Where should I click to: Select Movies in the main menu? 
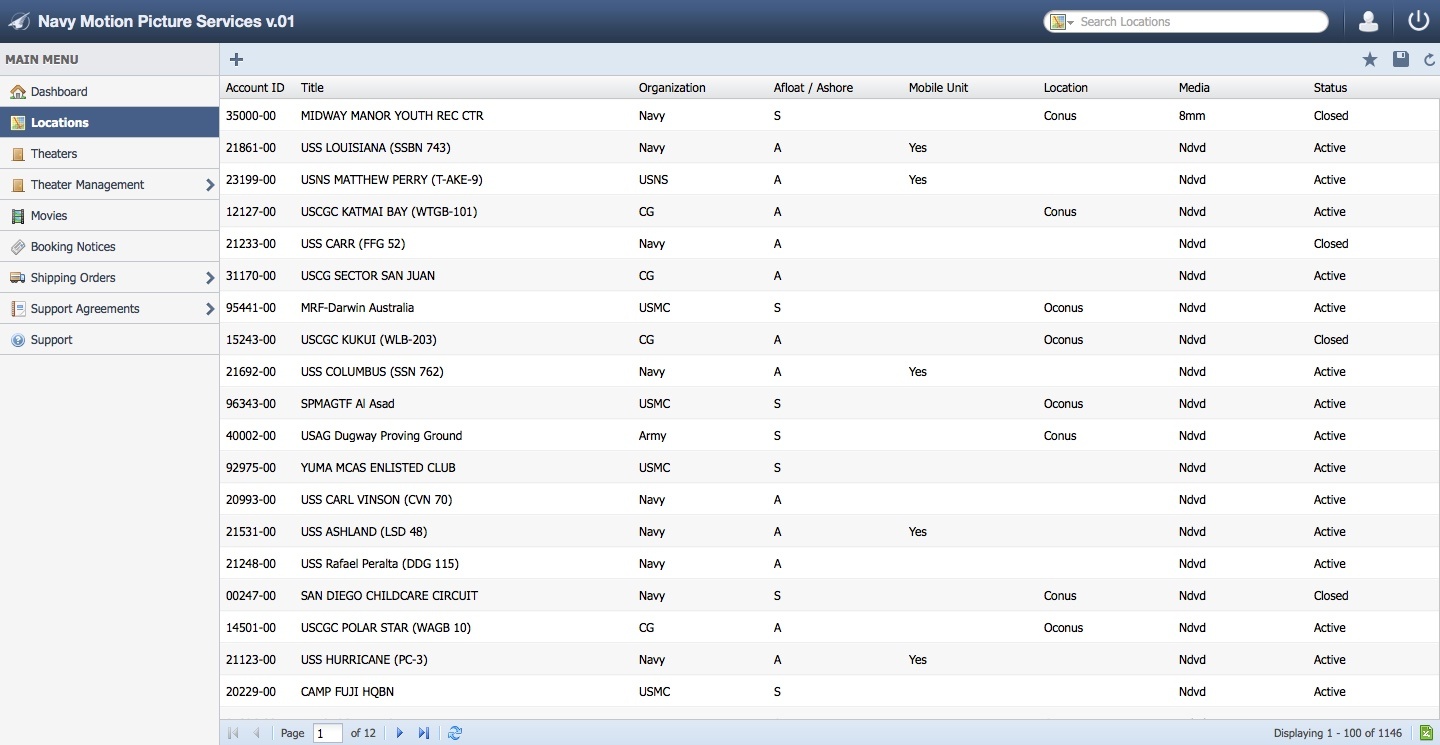coord(49,216)
